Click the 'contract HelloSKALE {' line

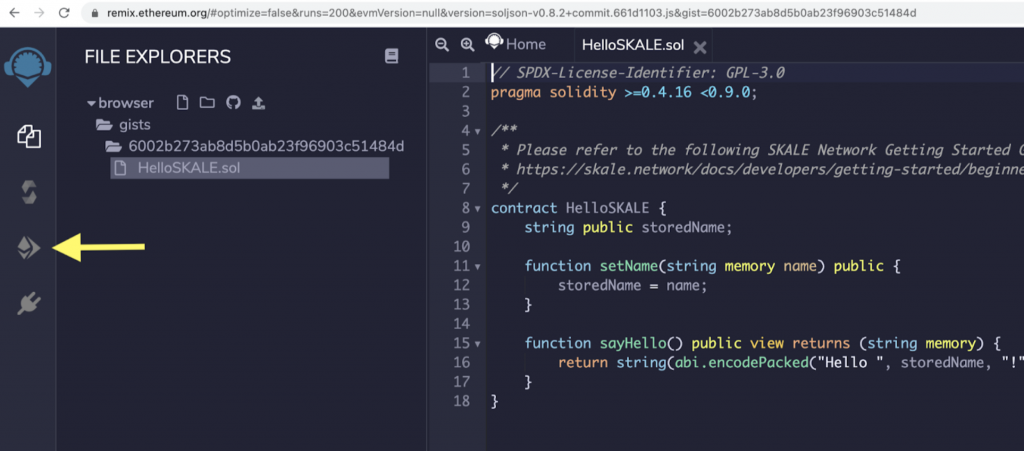click(x=578, y=208)
